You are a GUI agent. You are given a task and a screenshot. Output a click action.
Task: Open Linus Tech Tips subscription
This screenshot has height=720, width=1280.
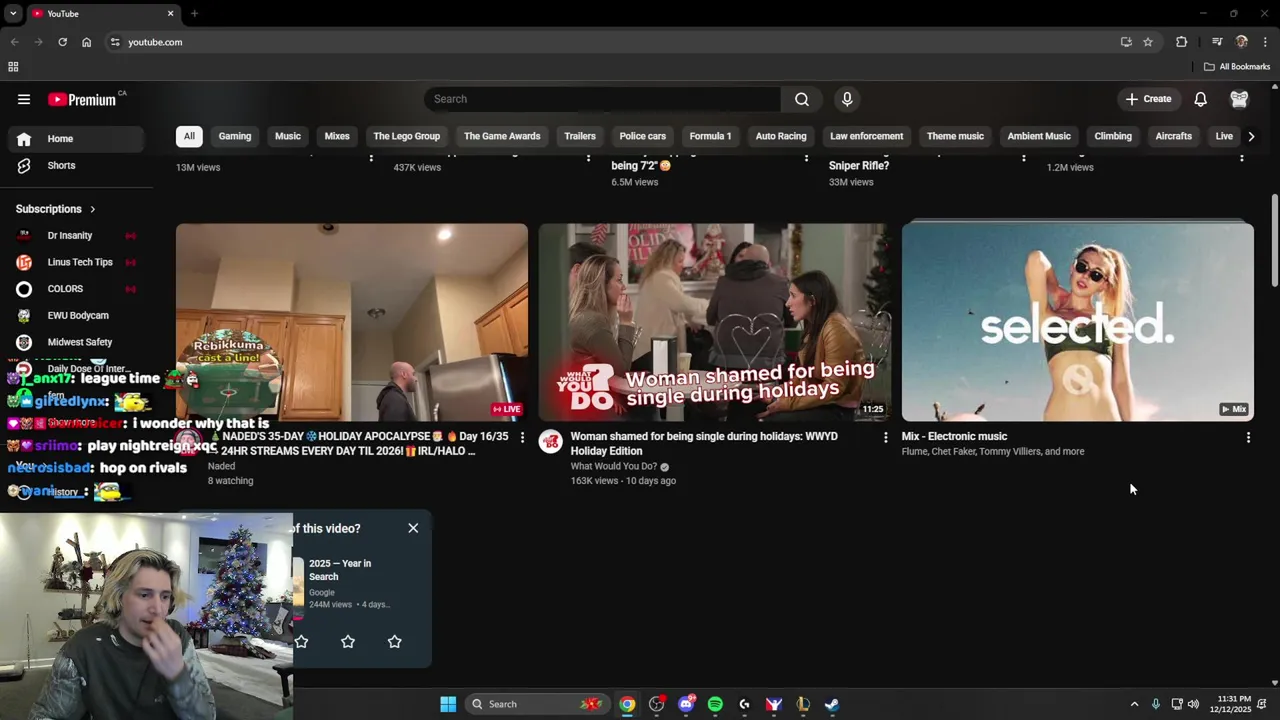77,262
